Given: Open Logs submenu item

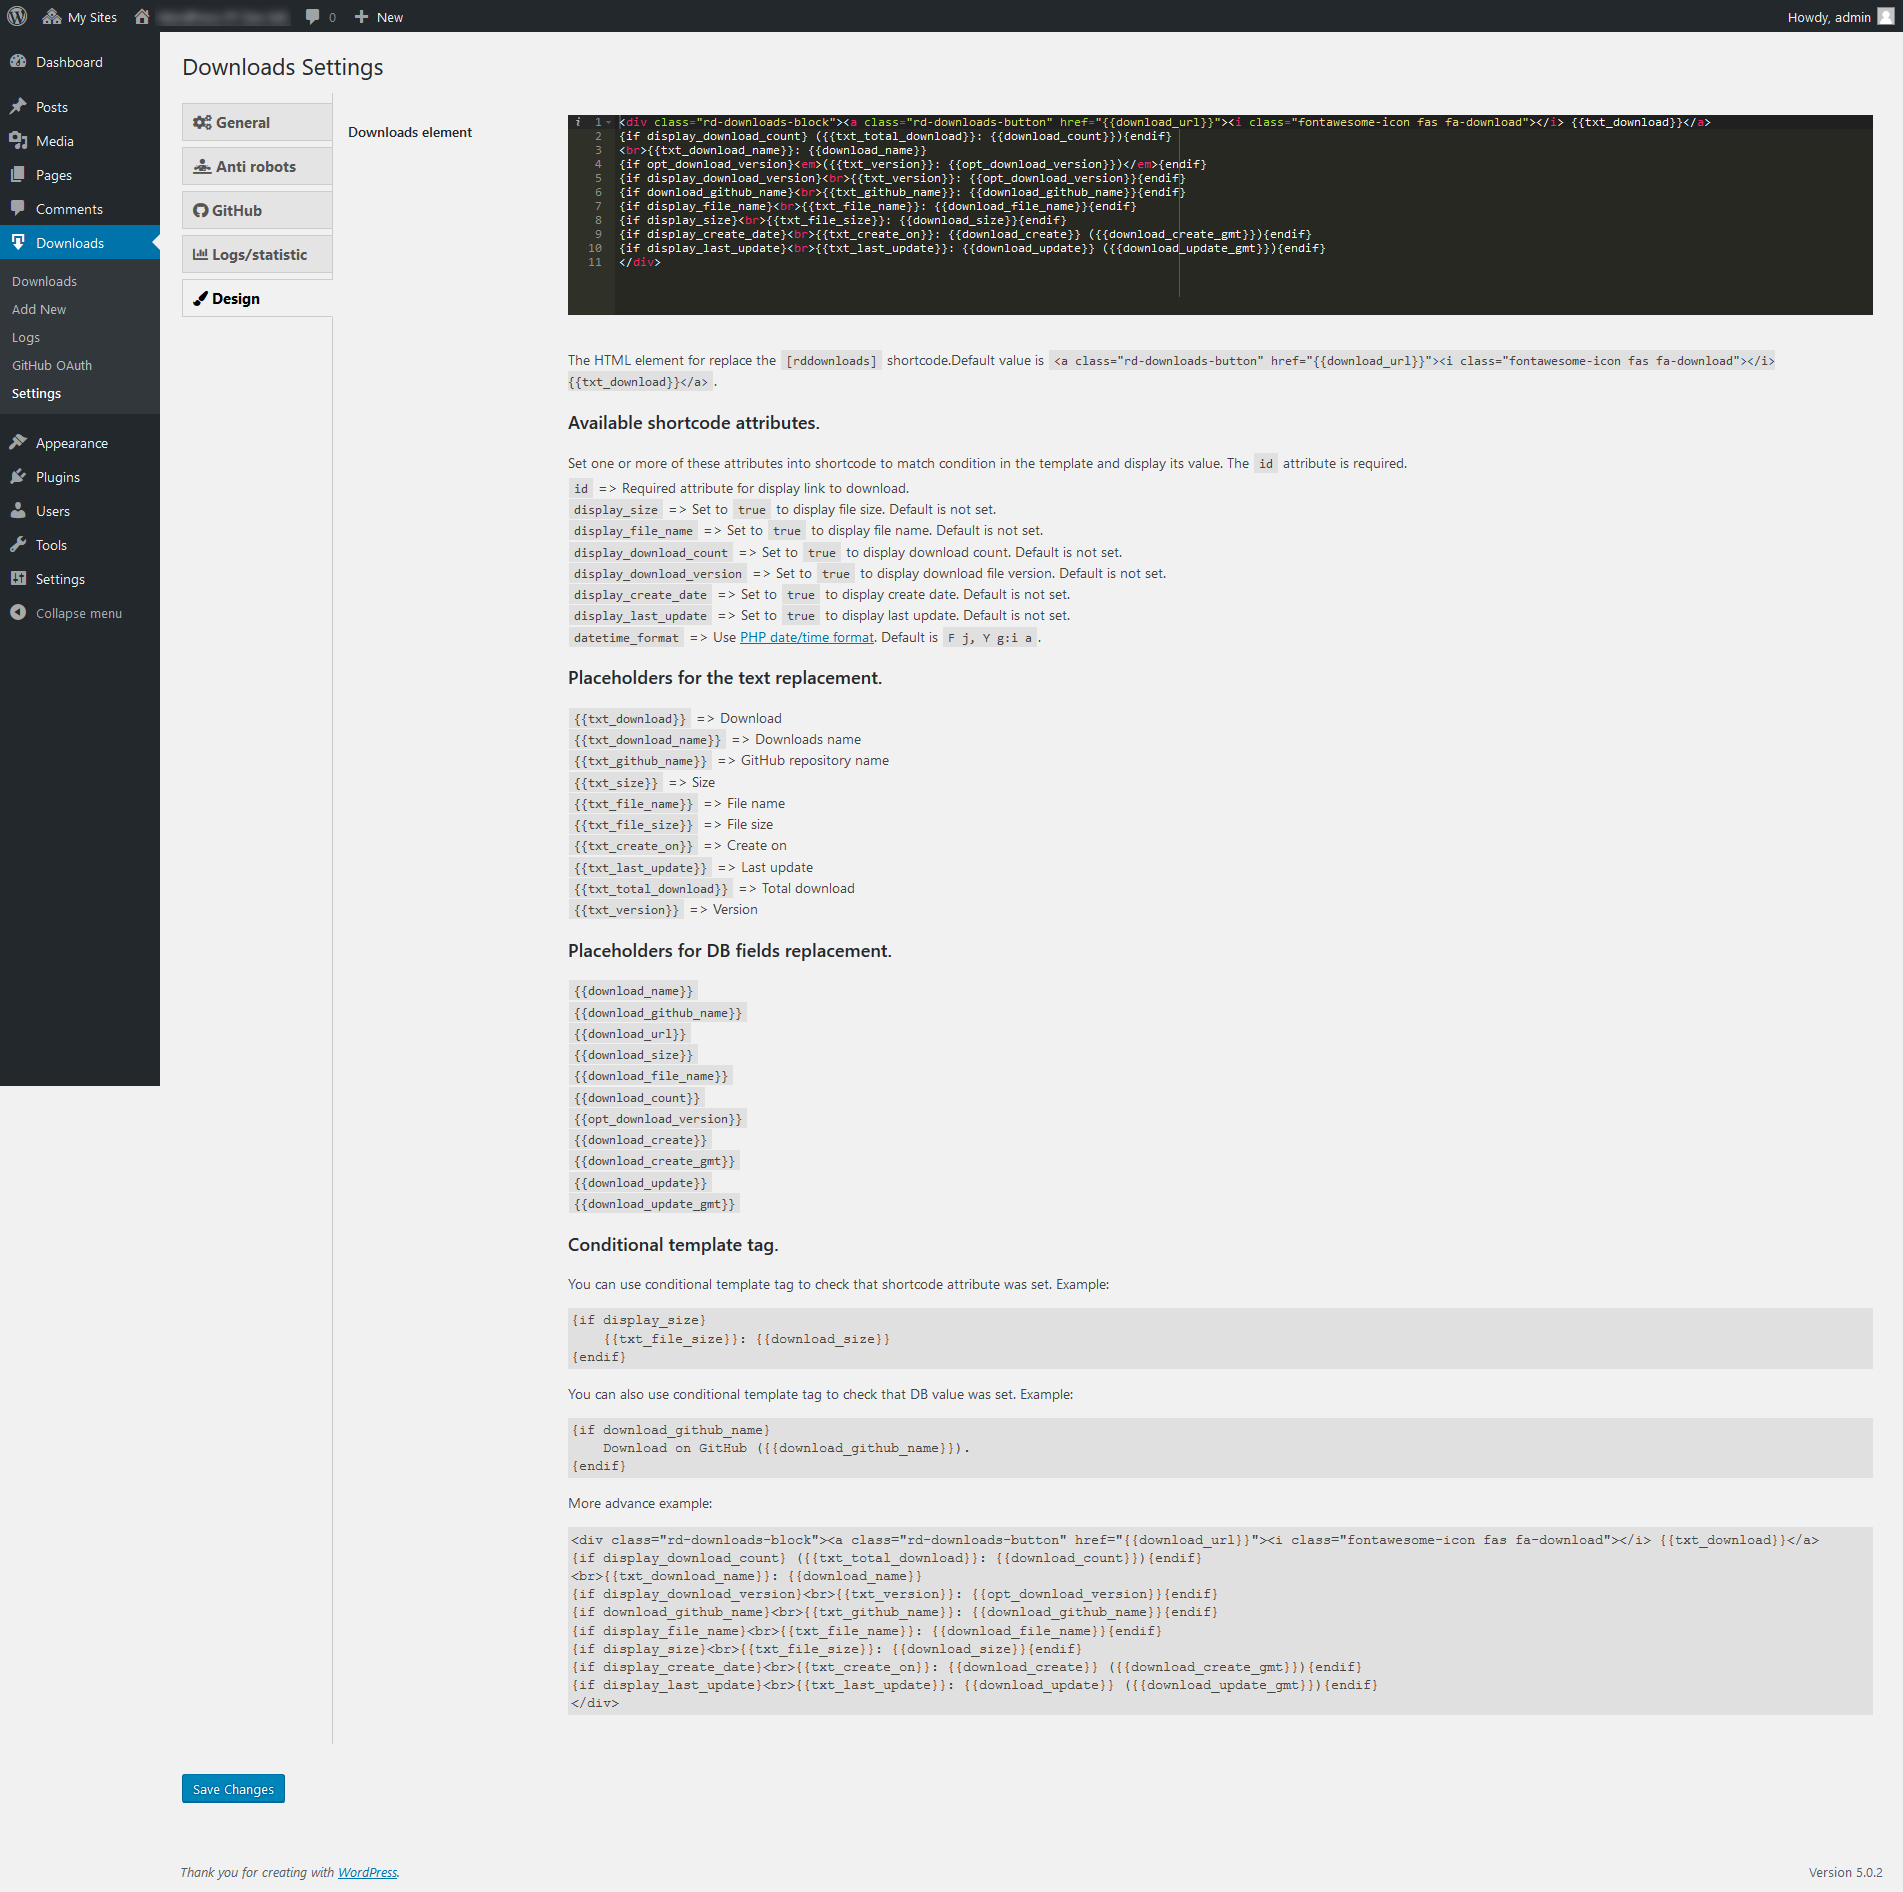Looking at the screenshot, I should 26,337.
